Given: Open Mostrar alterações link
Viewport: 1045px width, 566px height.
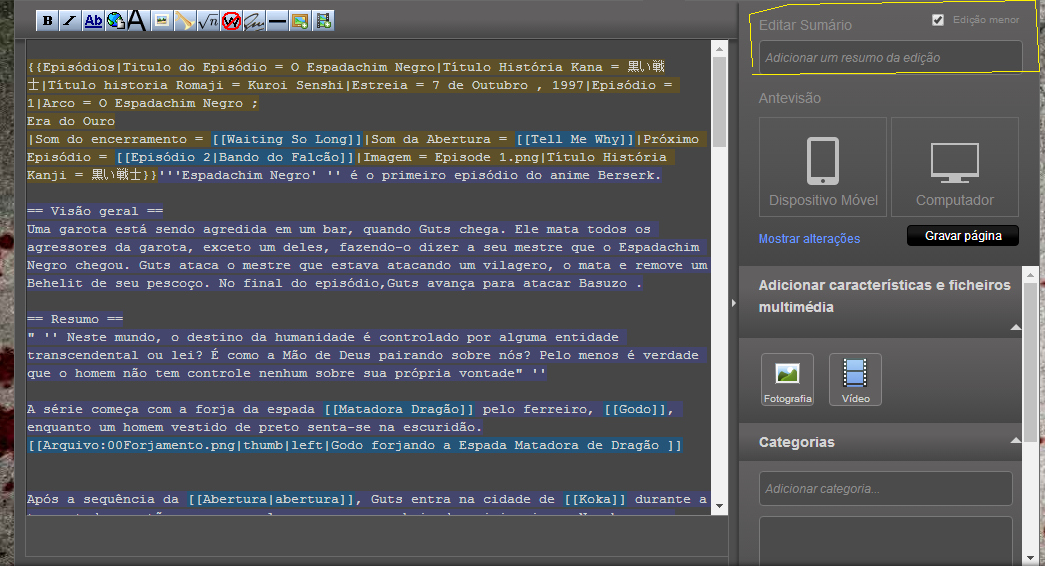Looking at the screenshot, I should 809,239.
